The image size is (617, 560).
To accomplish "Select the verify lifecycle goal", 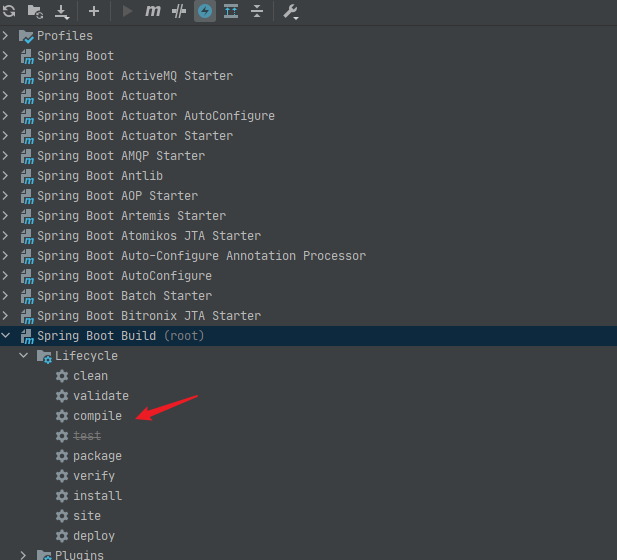I will 94,476.
